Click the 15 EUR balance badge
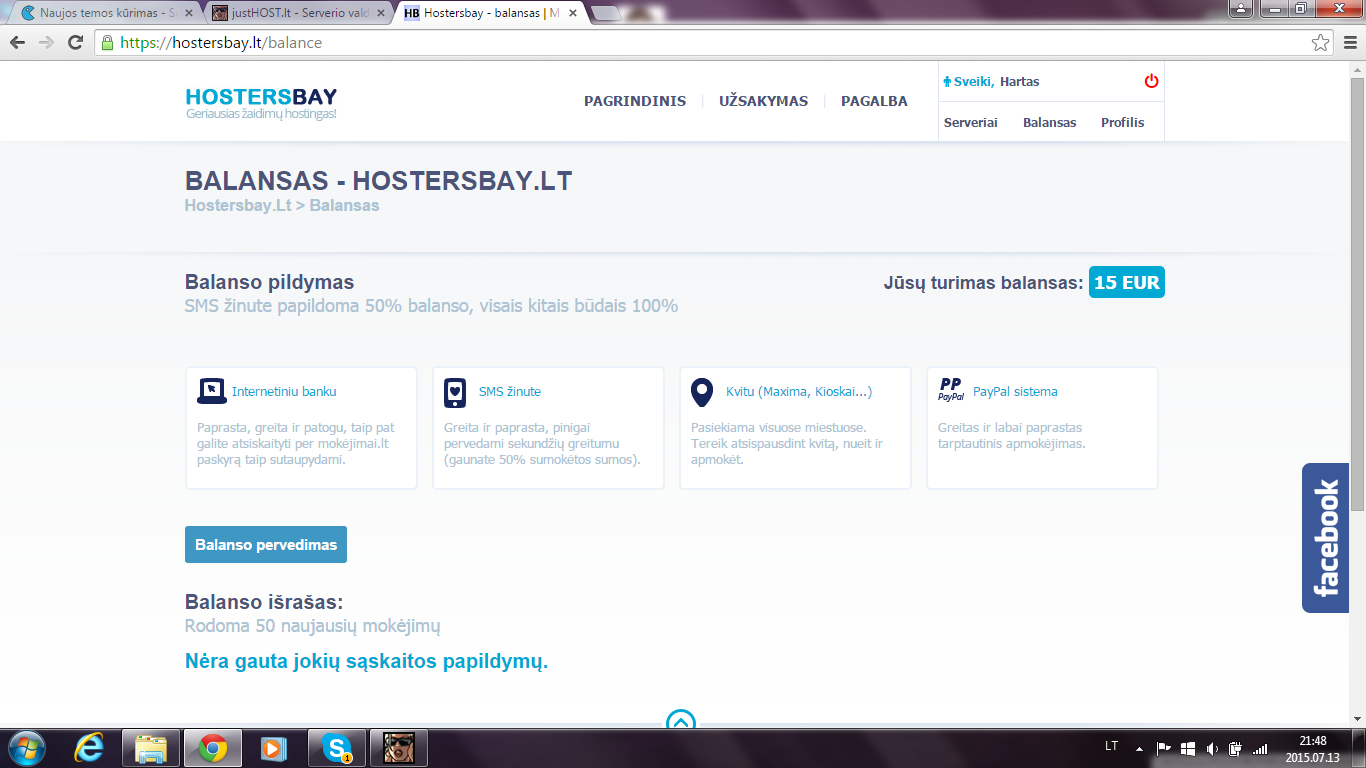 pyautogui.click(x=1127, y=283)
